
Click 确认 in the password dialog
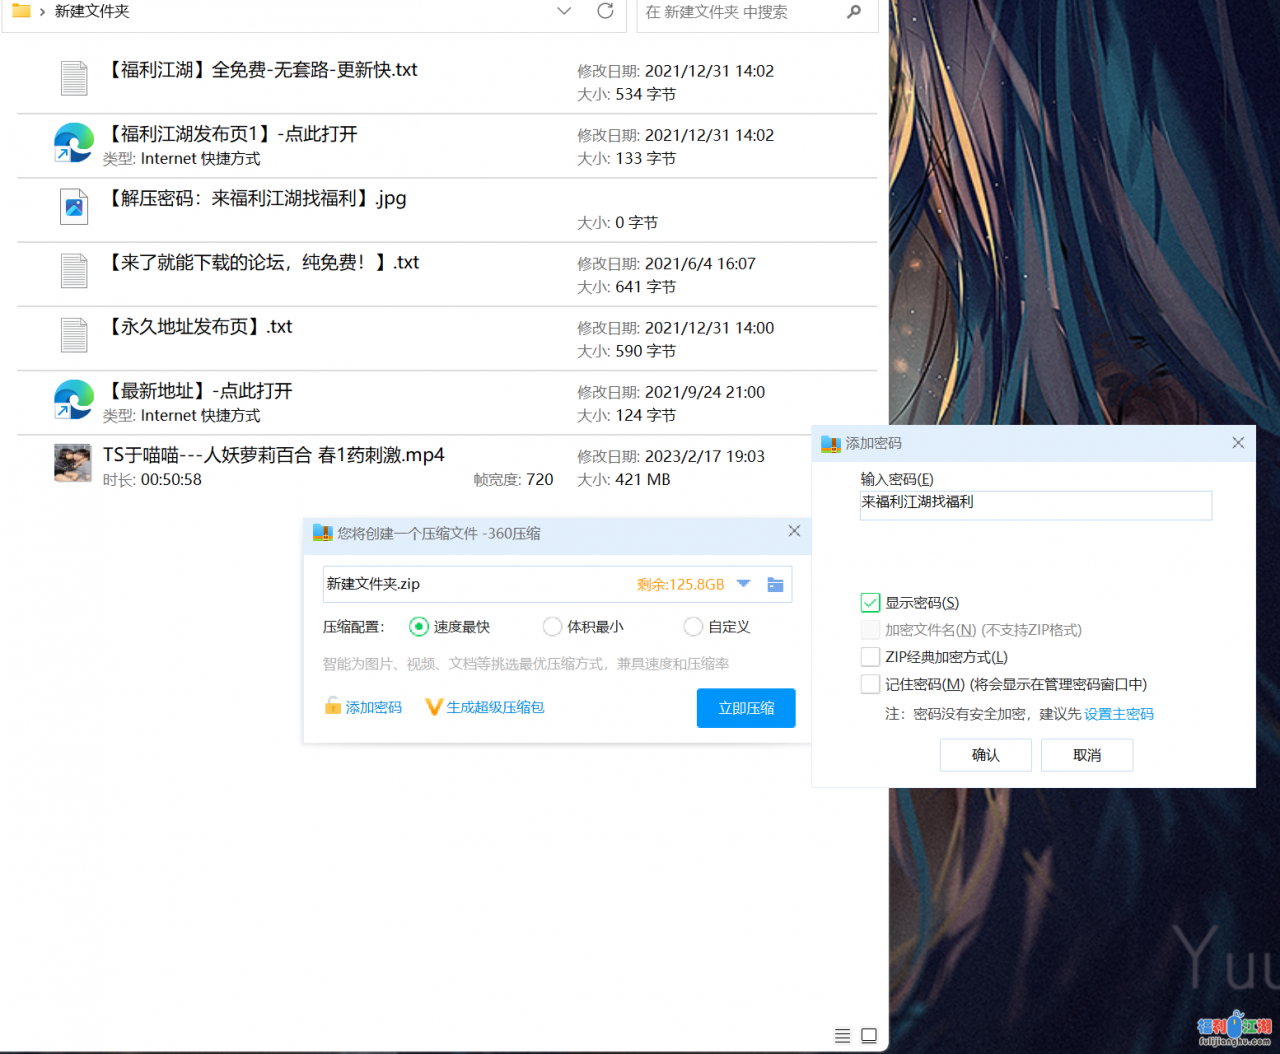pos(985,755)
